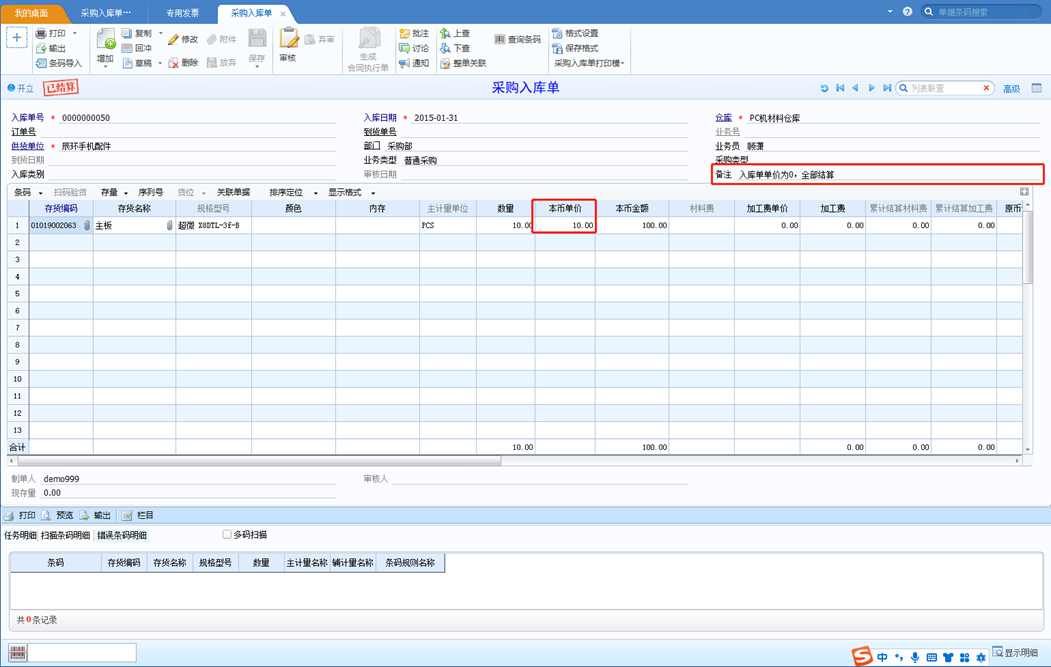Click the 列表联查 search field
1051x667 pixels.
pos(943,88)
